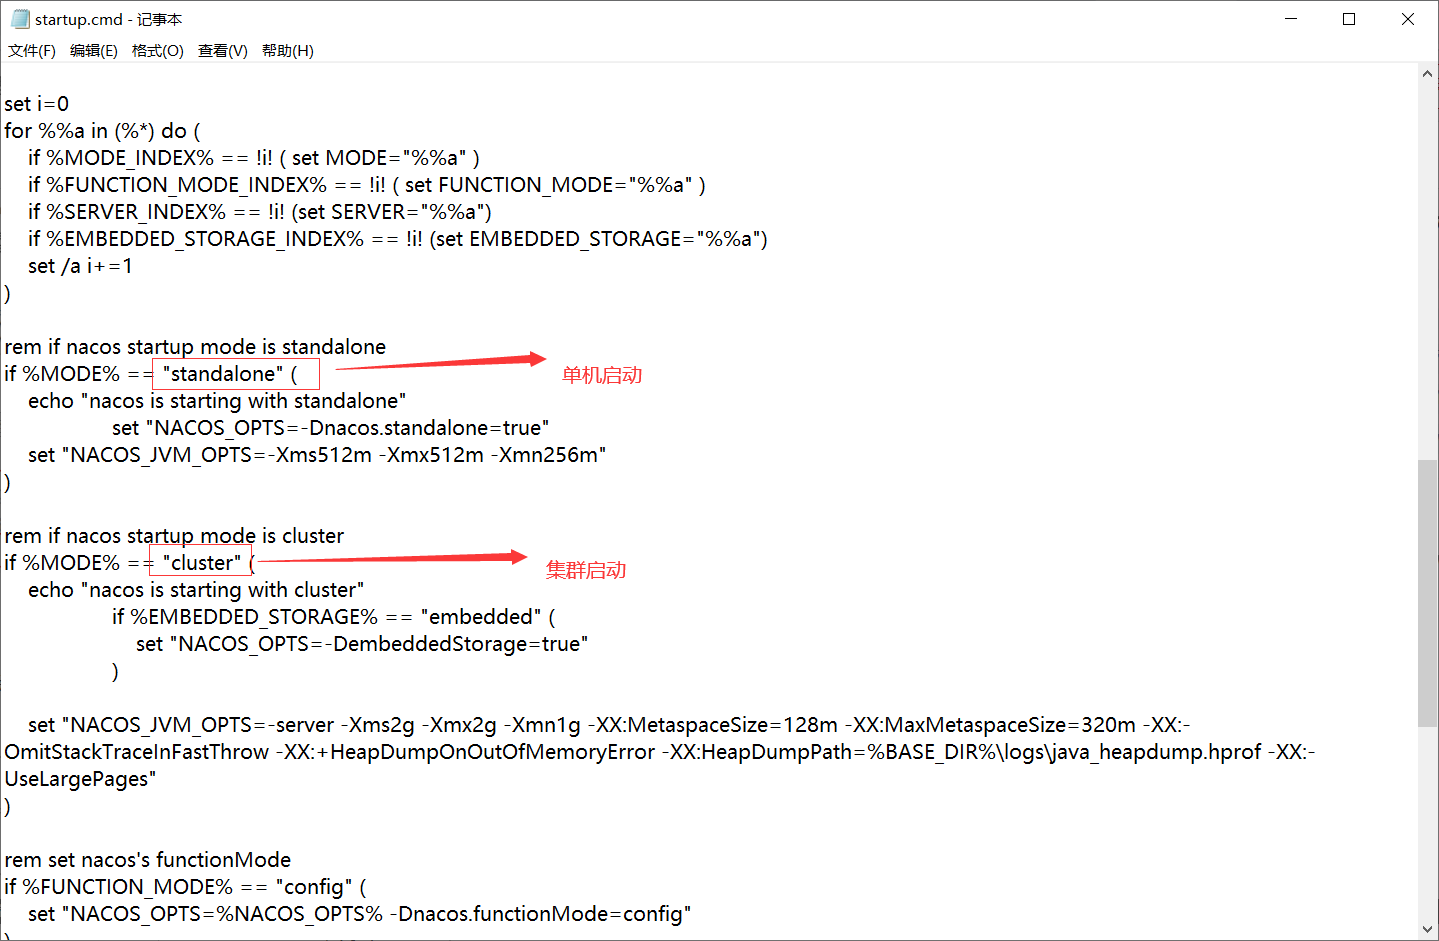Image resolution: width=1439 pixels, height=941 pixels.
Task: Click the line 'for %%a in (%*) do ('
Action: (102, 131)
